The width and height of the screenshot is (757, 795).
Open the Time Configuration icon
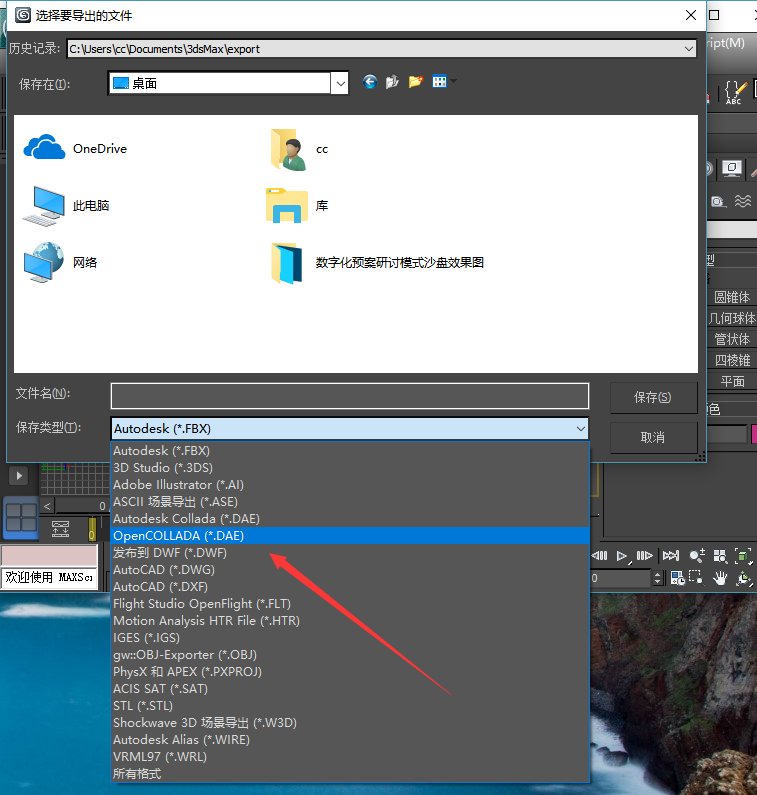(677, 578)
